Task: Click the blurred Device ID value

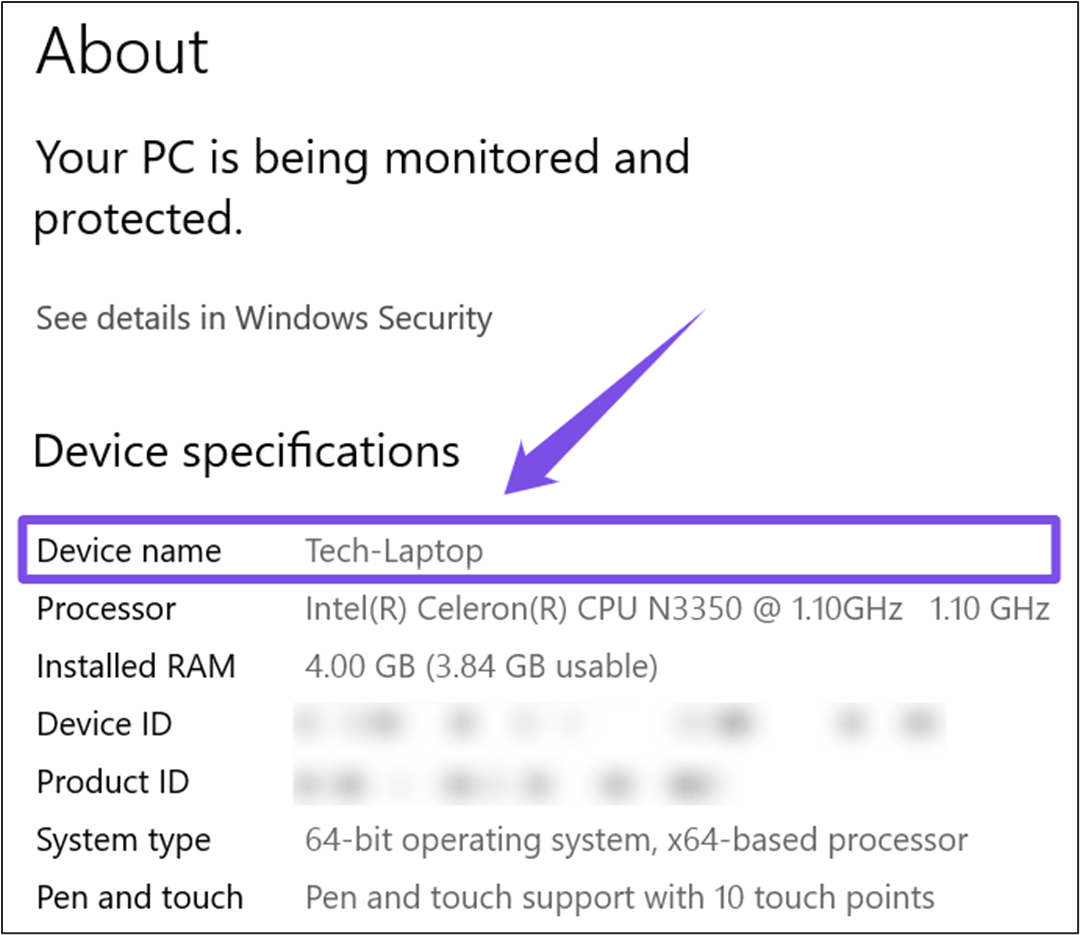Action: pos(618,724)
